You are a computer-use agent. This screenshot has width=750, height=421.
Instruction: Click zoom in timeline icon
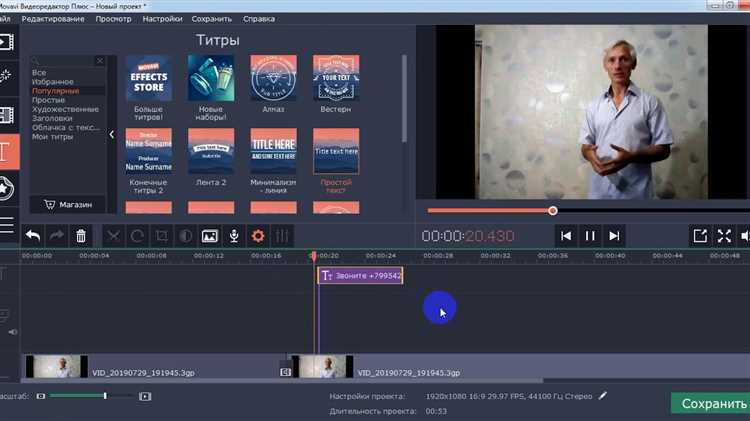click(x=145, y=396)
